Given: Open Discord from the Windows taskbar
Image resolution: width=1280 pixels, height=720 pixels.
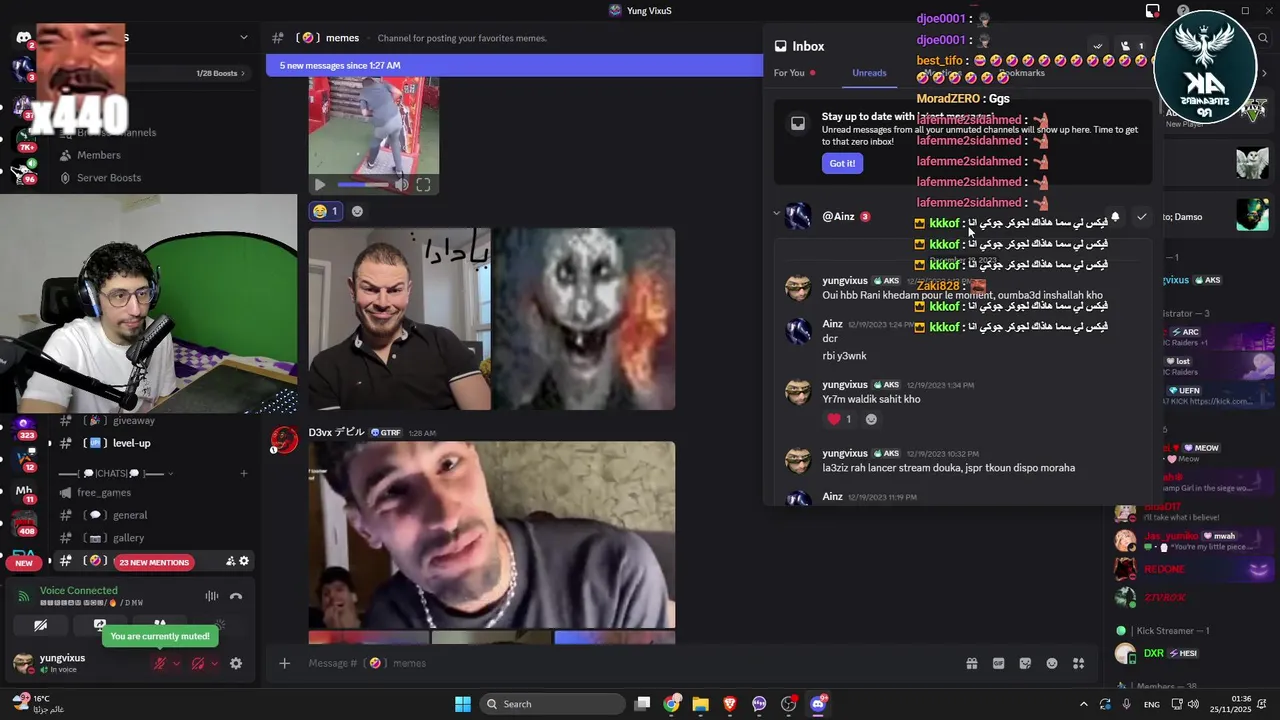Looking at the screenshot, I should pos(818,704).
